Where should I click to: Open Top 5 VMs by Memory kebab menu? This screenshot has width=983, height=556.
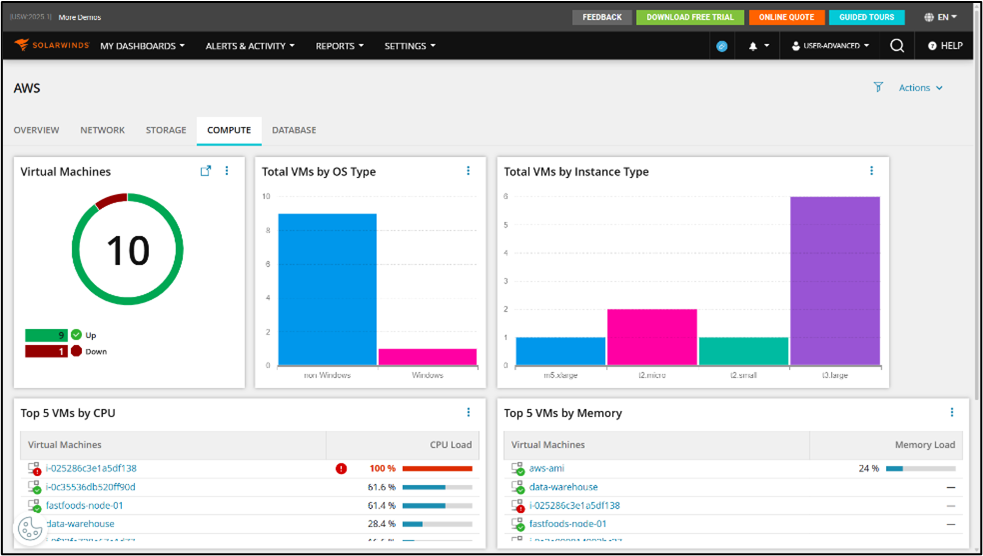point(952,412)
